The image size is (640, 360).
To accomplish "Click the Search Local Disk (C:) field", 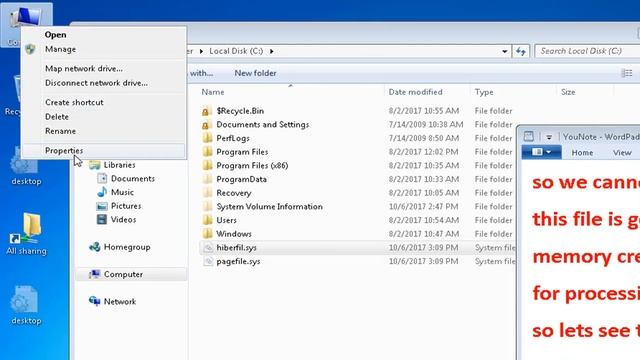I will 587,51.
